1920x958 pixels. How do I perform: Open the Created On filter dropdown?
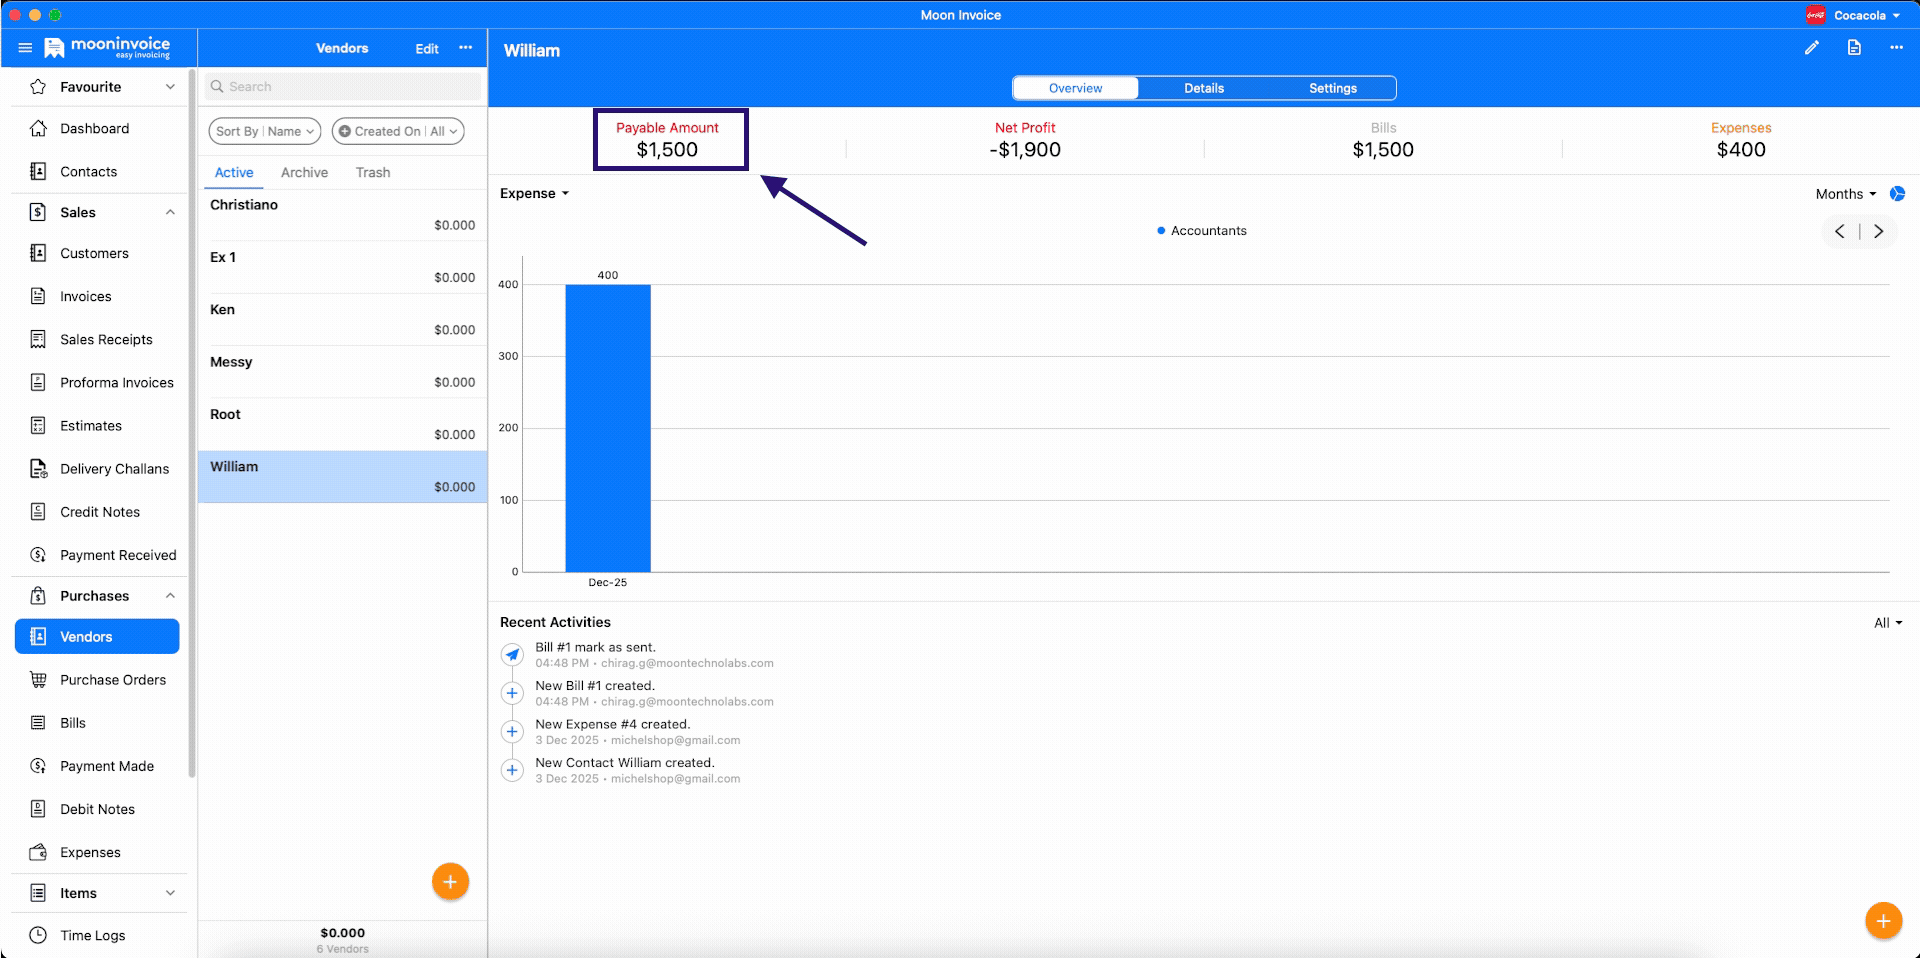click(x=397, y=131)
